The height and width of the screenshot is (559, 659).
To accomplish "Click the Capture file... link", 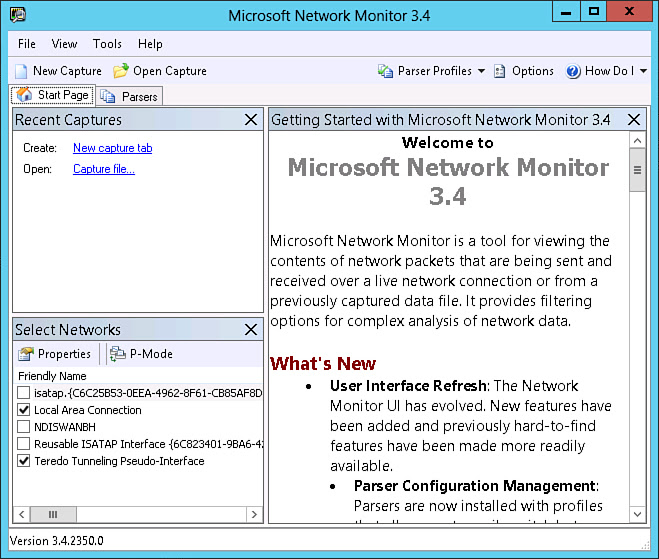I will (x=104, y=169).
